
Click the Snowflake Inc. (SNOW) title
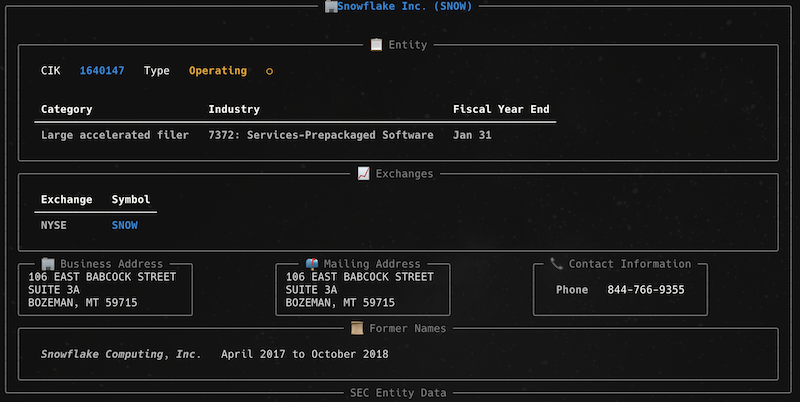pyautogui.click(x=405, y=6)
